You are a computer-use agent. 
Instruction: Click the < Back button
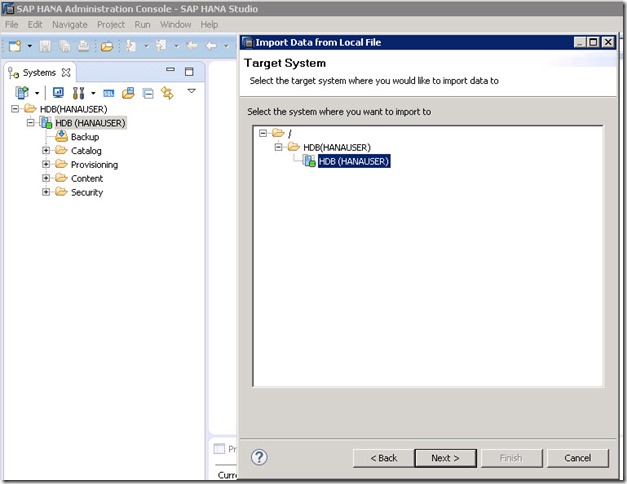(x=383, y=458)
